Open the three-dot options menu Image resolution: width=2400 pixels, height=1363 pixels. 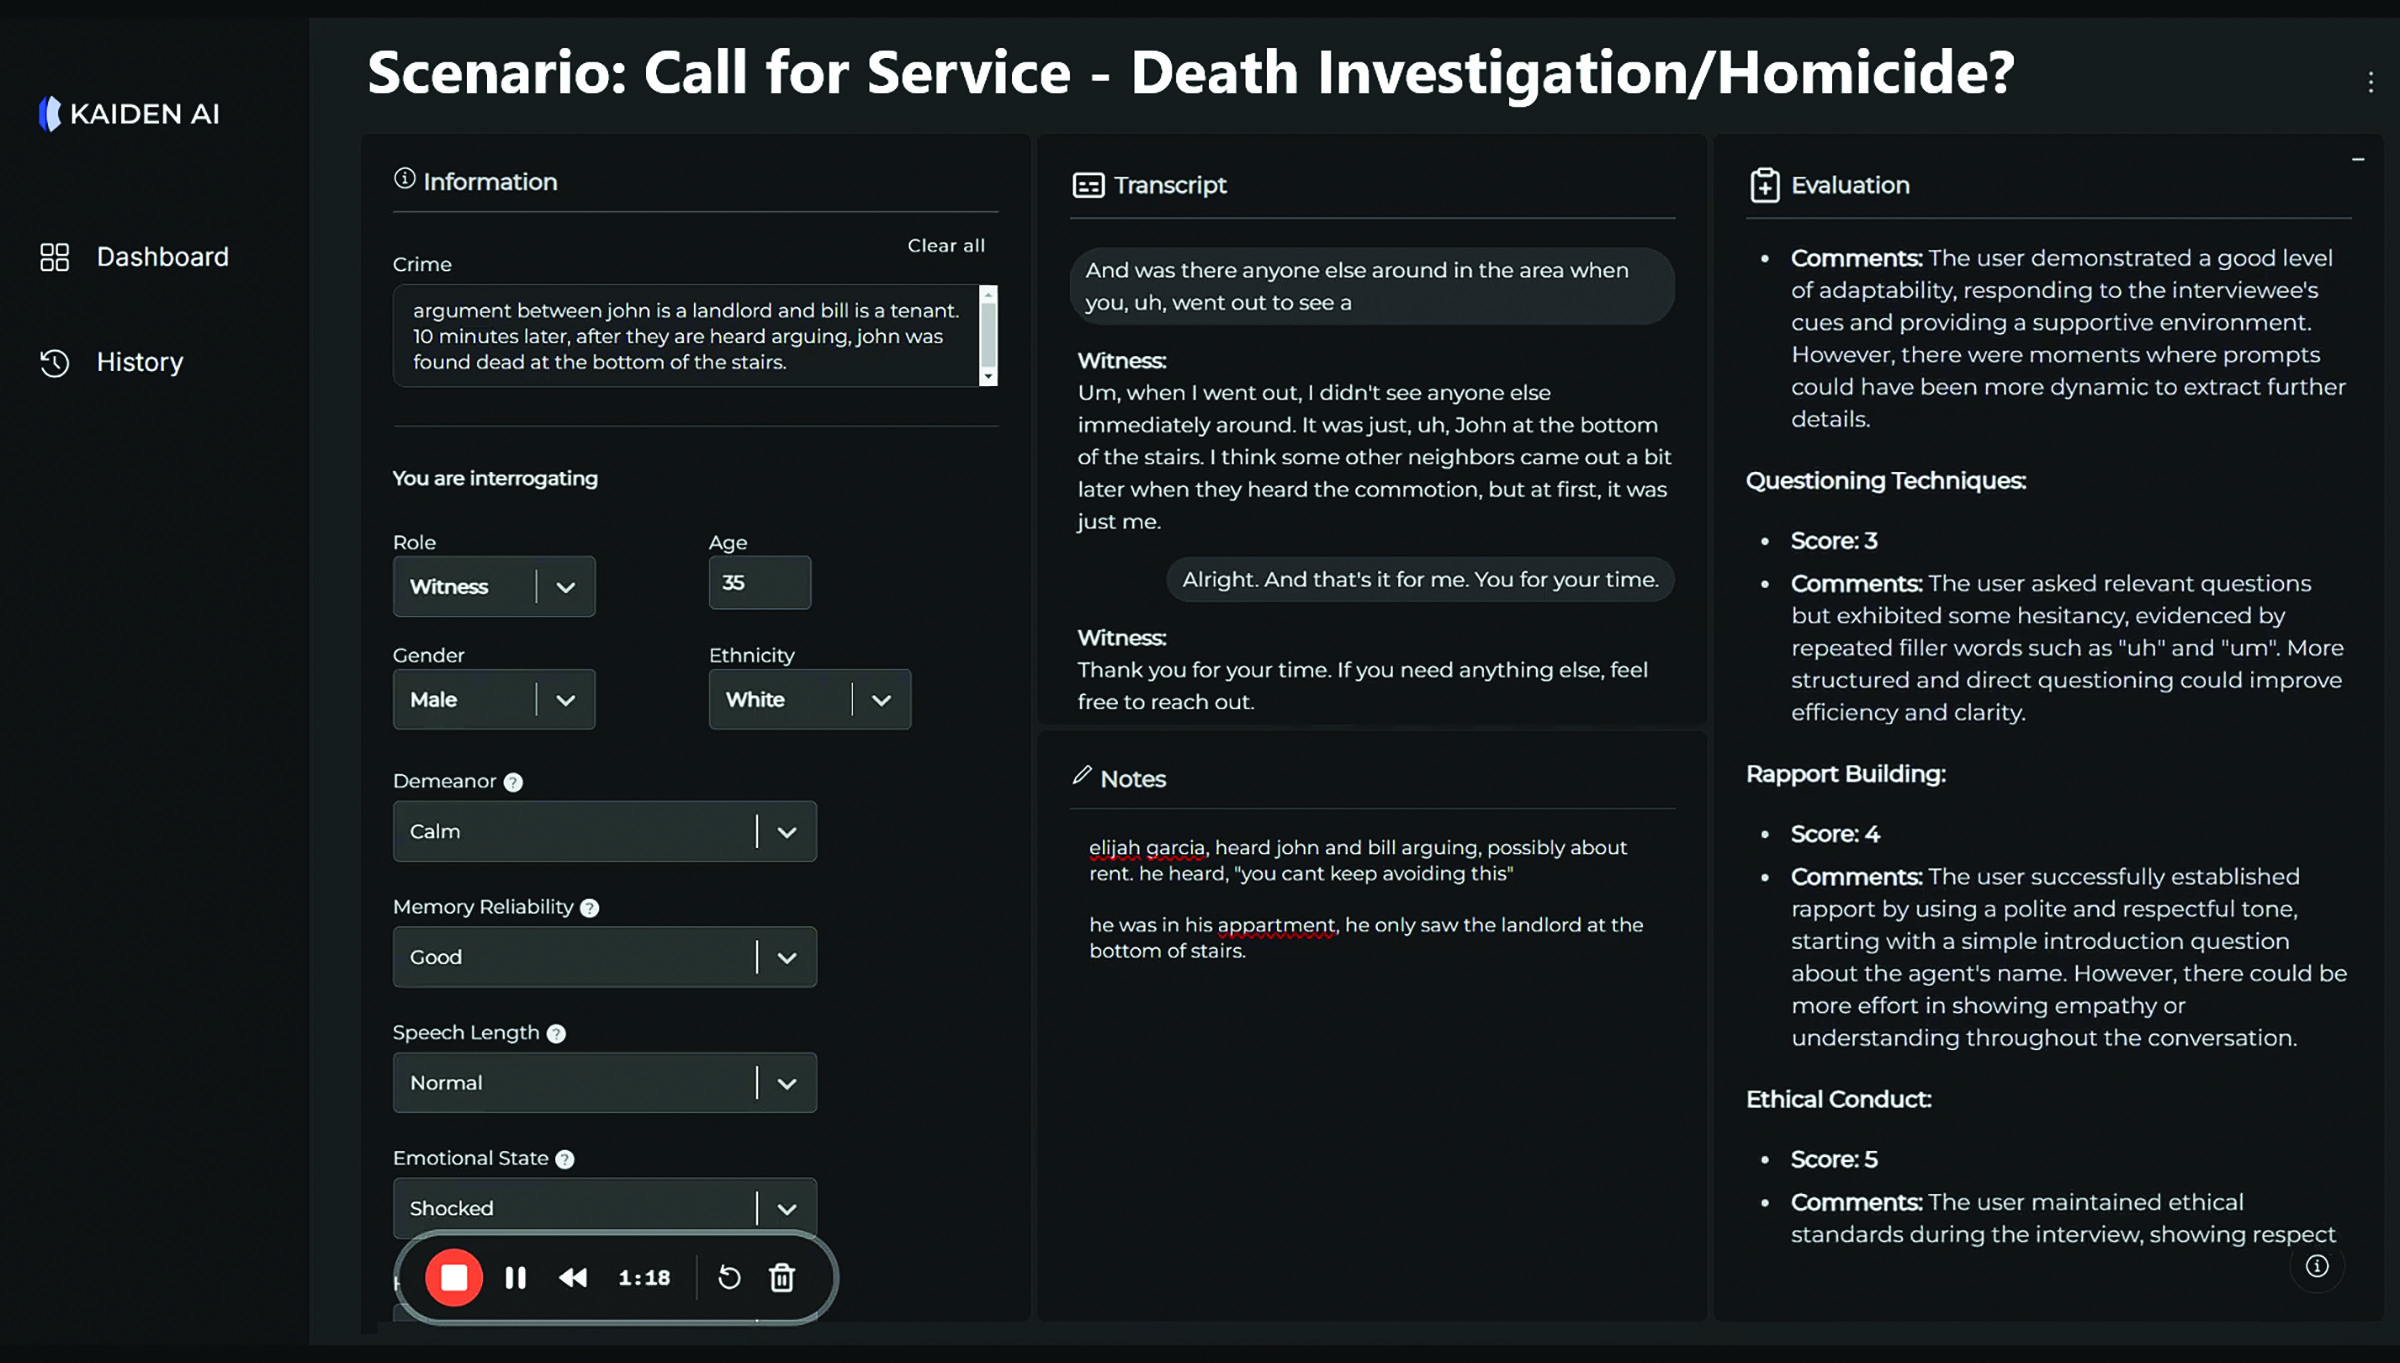[2370, 82]
